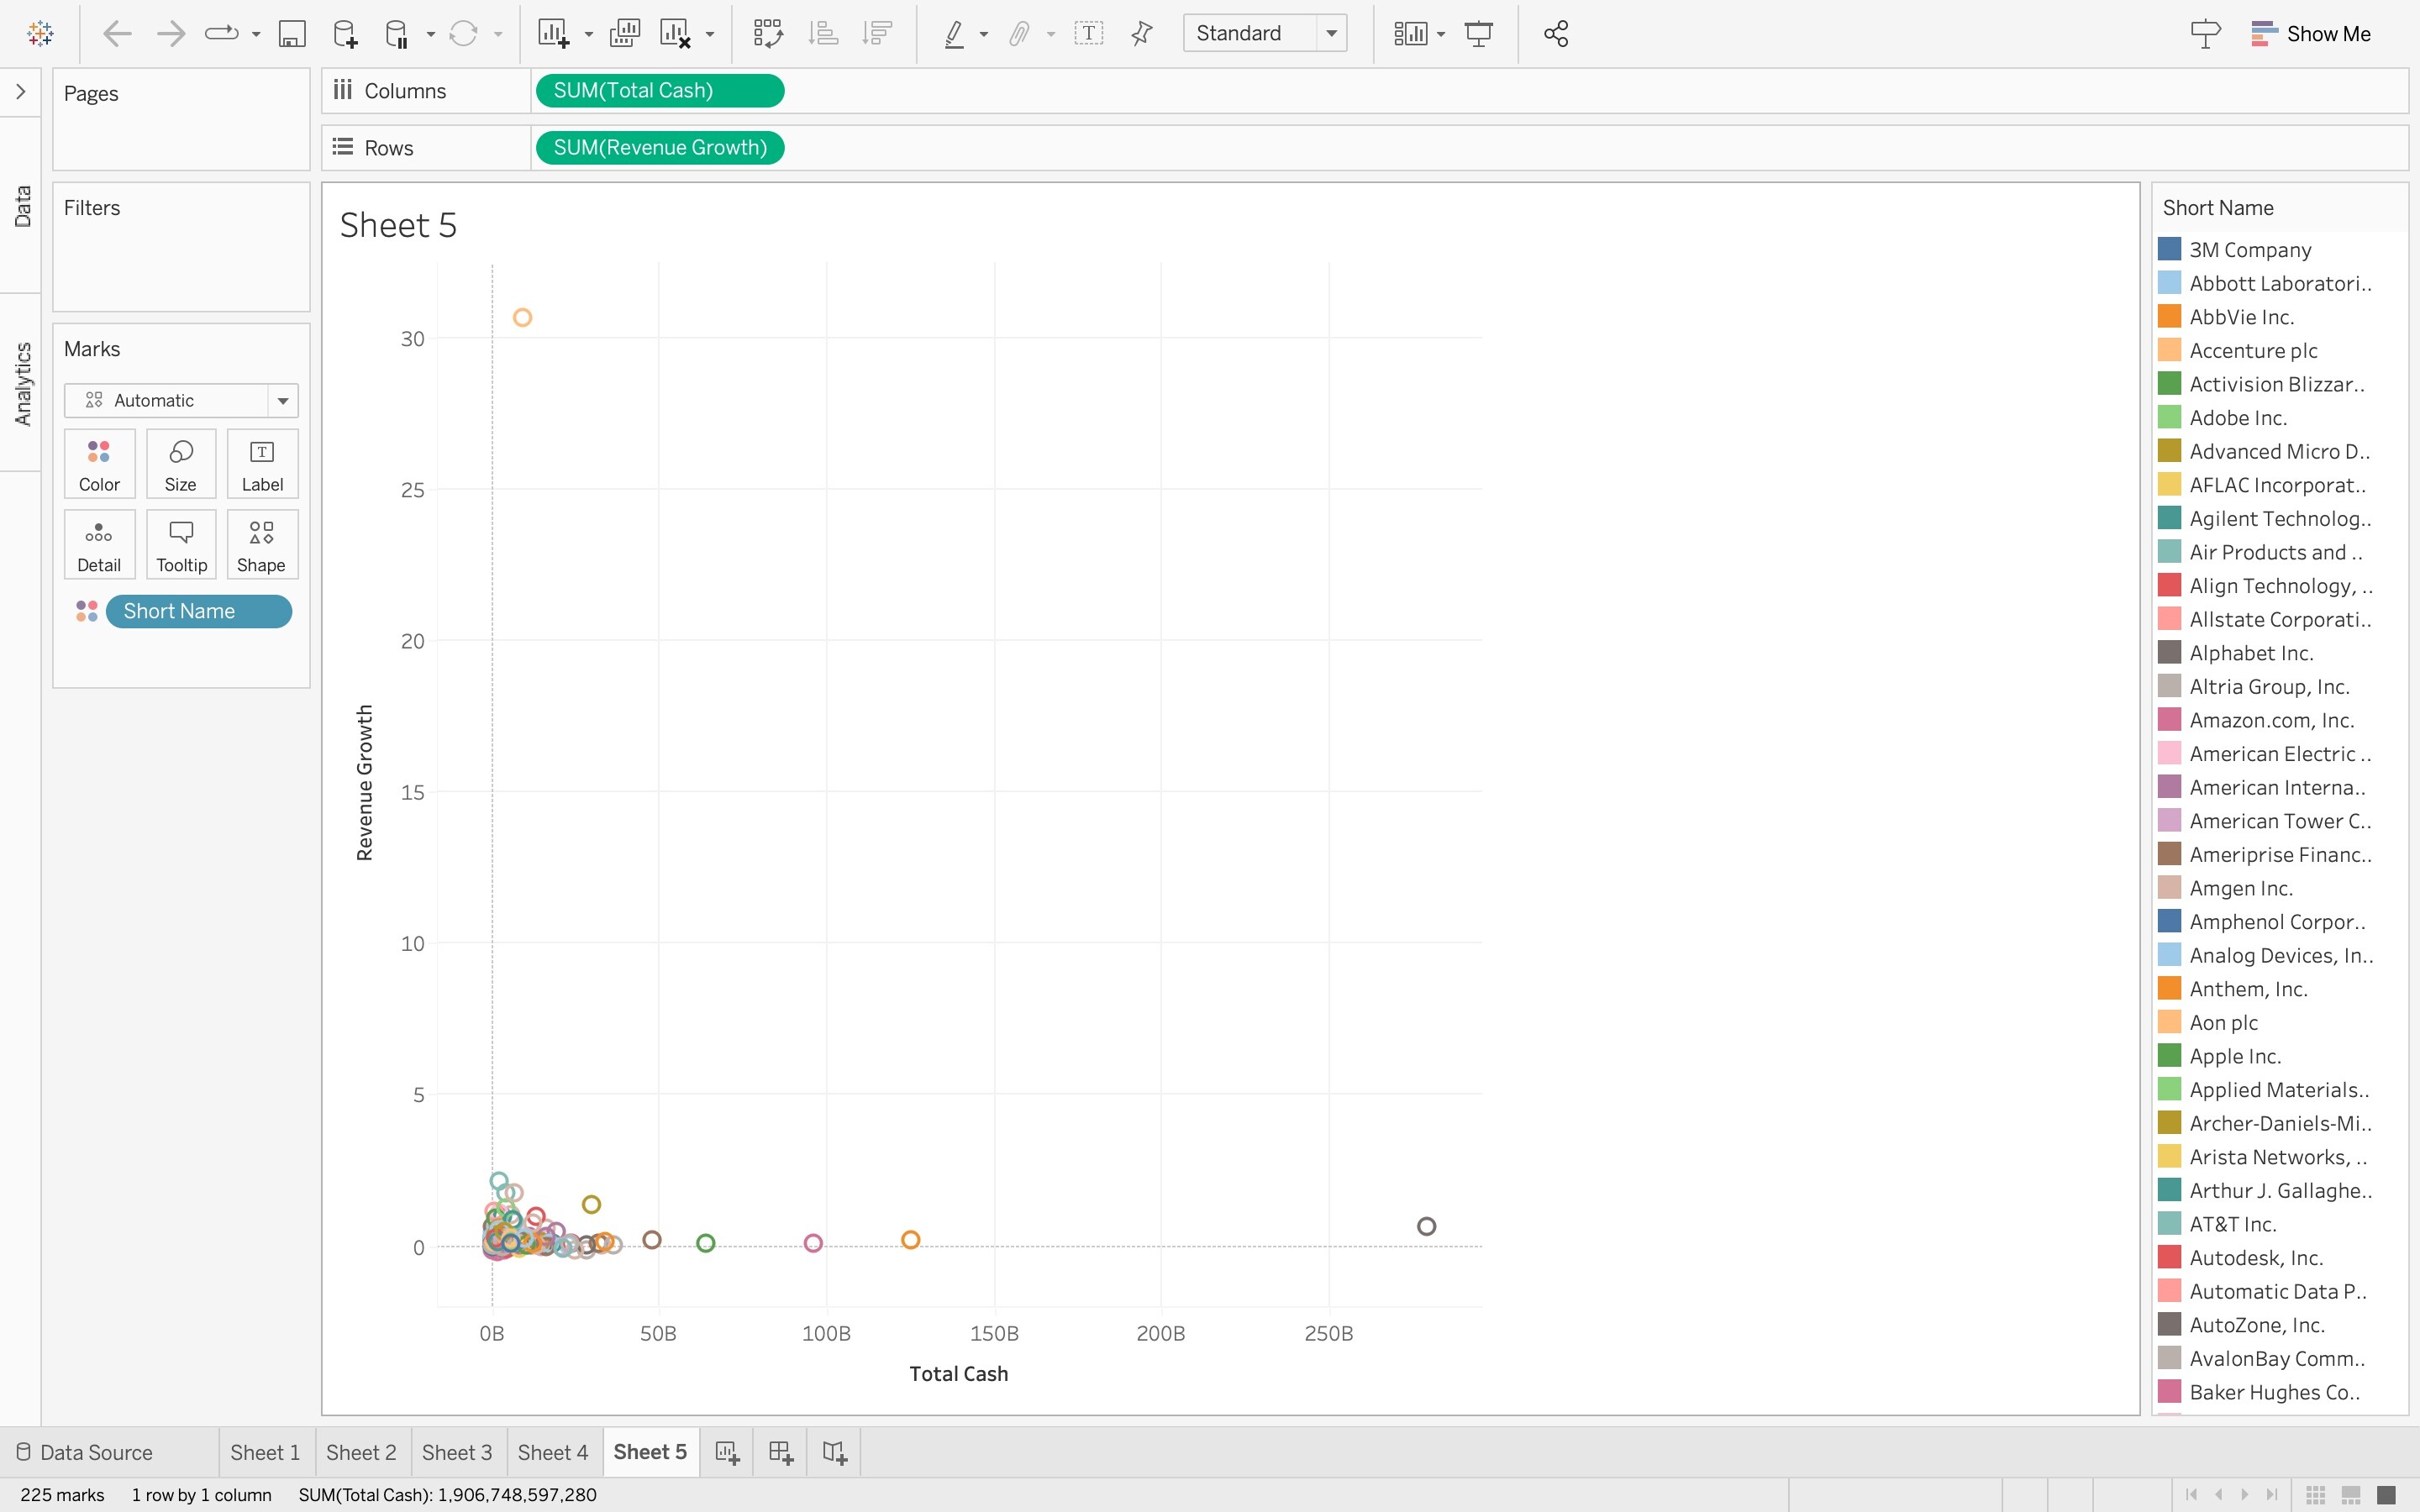The height and width of the screenshot is (1512, 2420).
Task: Click the Share workbook icon
Action: (x=1555, y=34)
